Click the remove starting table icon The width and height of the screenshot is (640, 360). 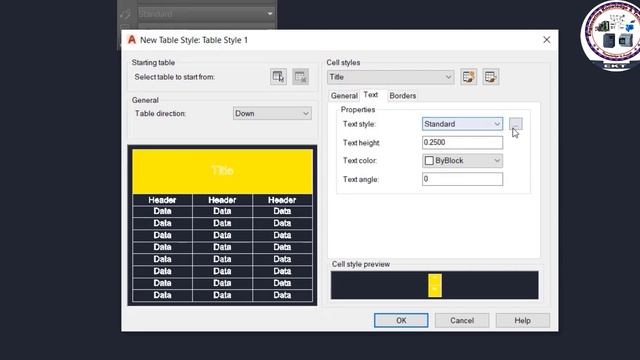pos(300,77)
